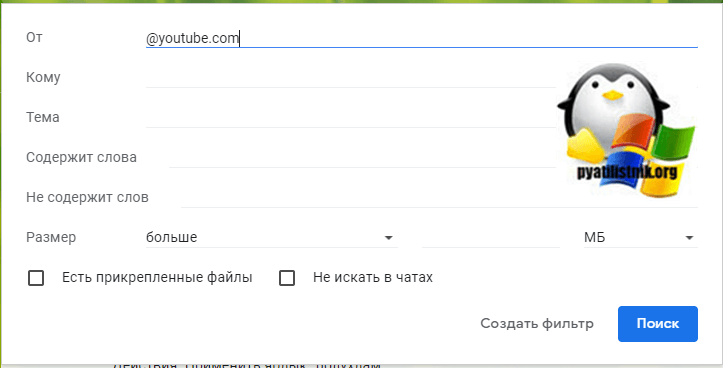Click the От label text
The height and width of the screenshot is (368, 723).
coord(35,37)
